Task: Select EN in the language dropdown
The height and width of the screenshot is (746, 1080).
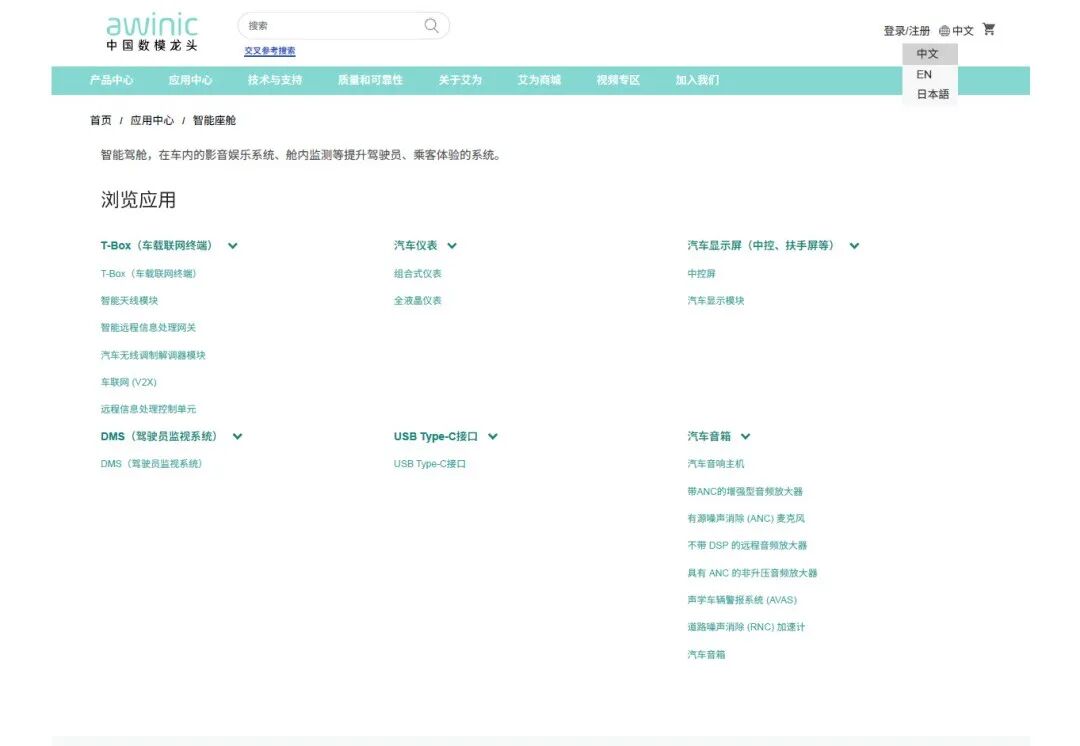Action: (930, 74)
